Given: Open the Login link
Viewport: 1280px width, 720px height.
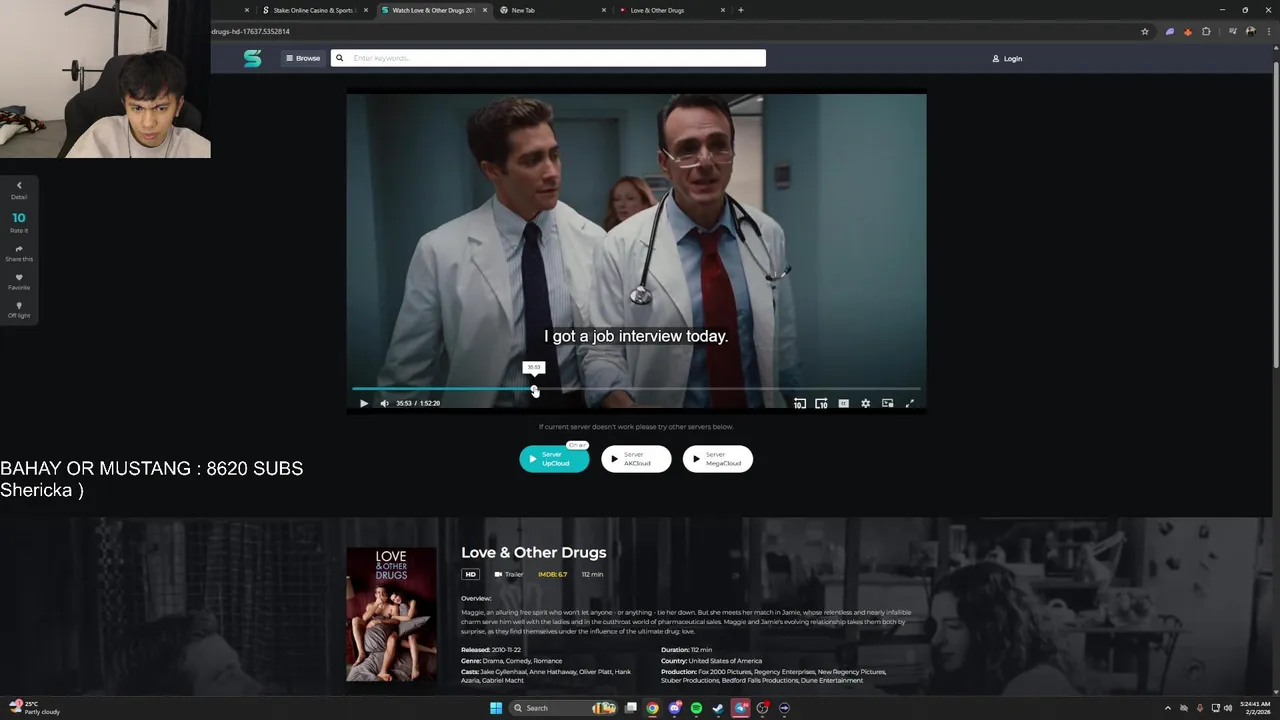Looking at the screenshot, I should 1007,58.
